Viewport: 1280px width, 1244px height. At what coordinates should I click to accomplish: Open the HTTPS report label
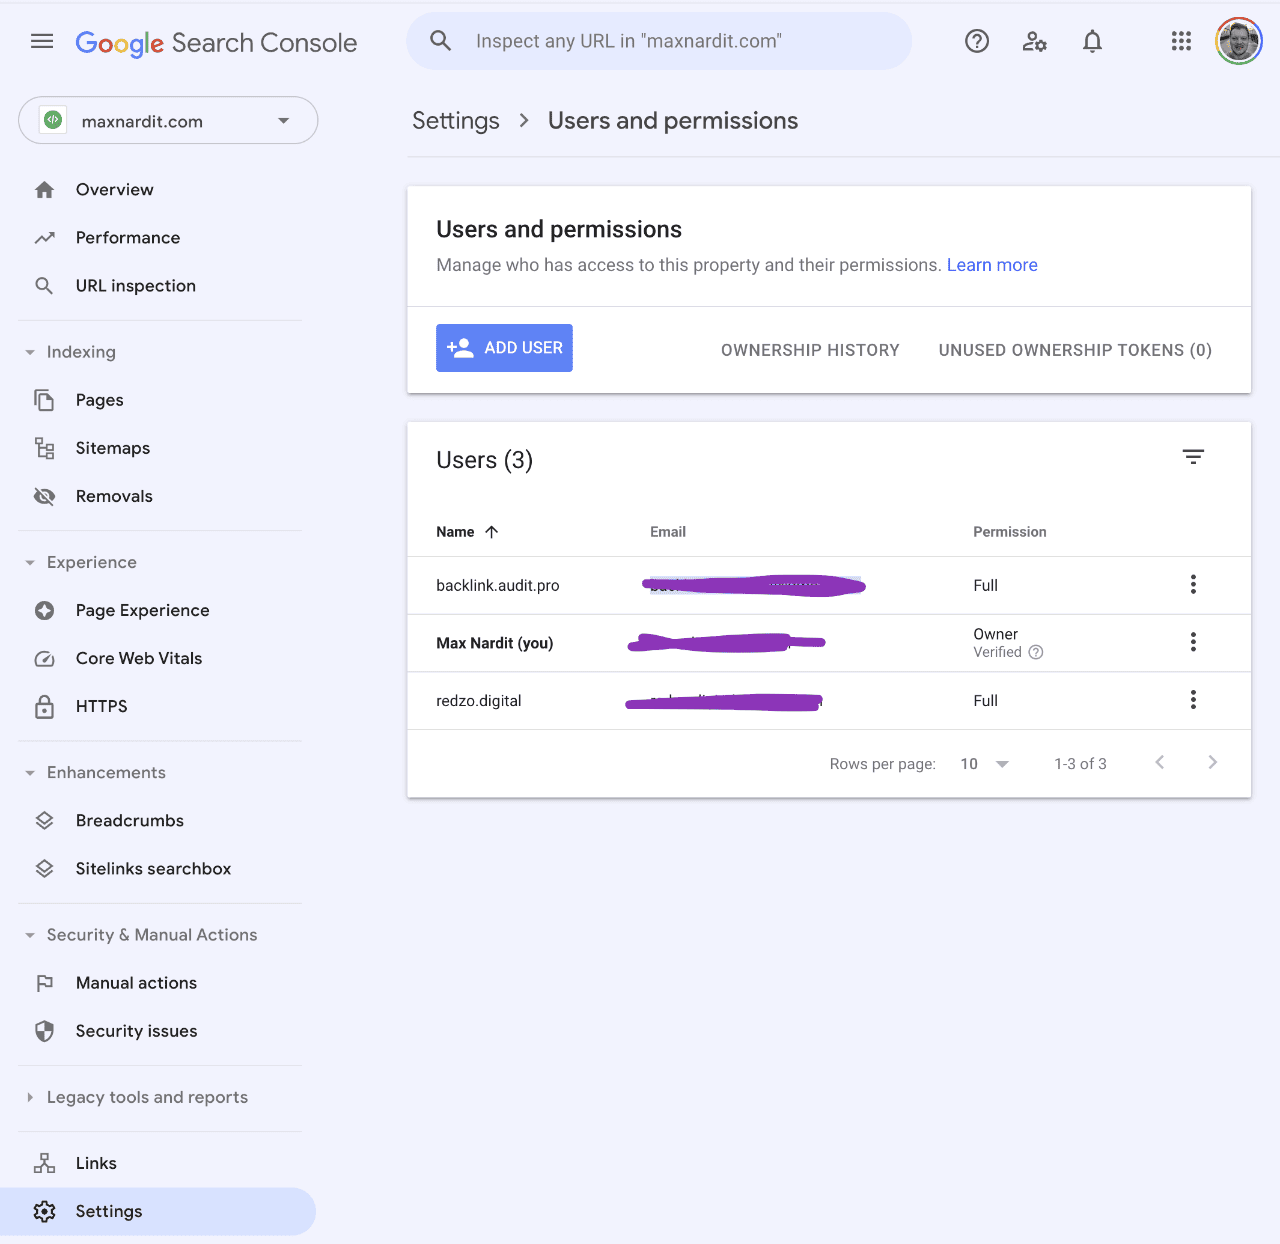[102, 706]
